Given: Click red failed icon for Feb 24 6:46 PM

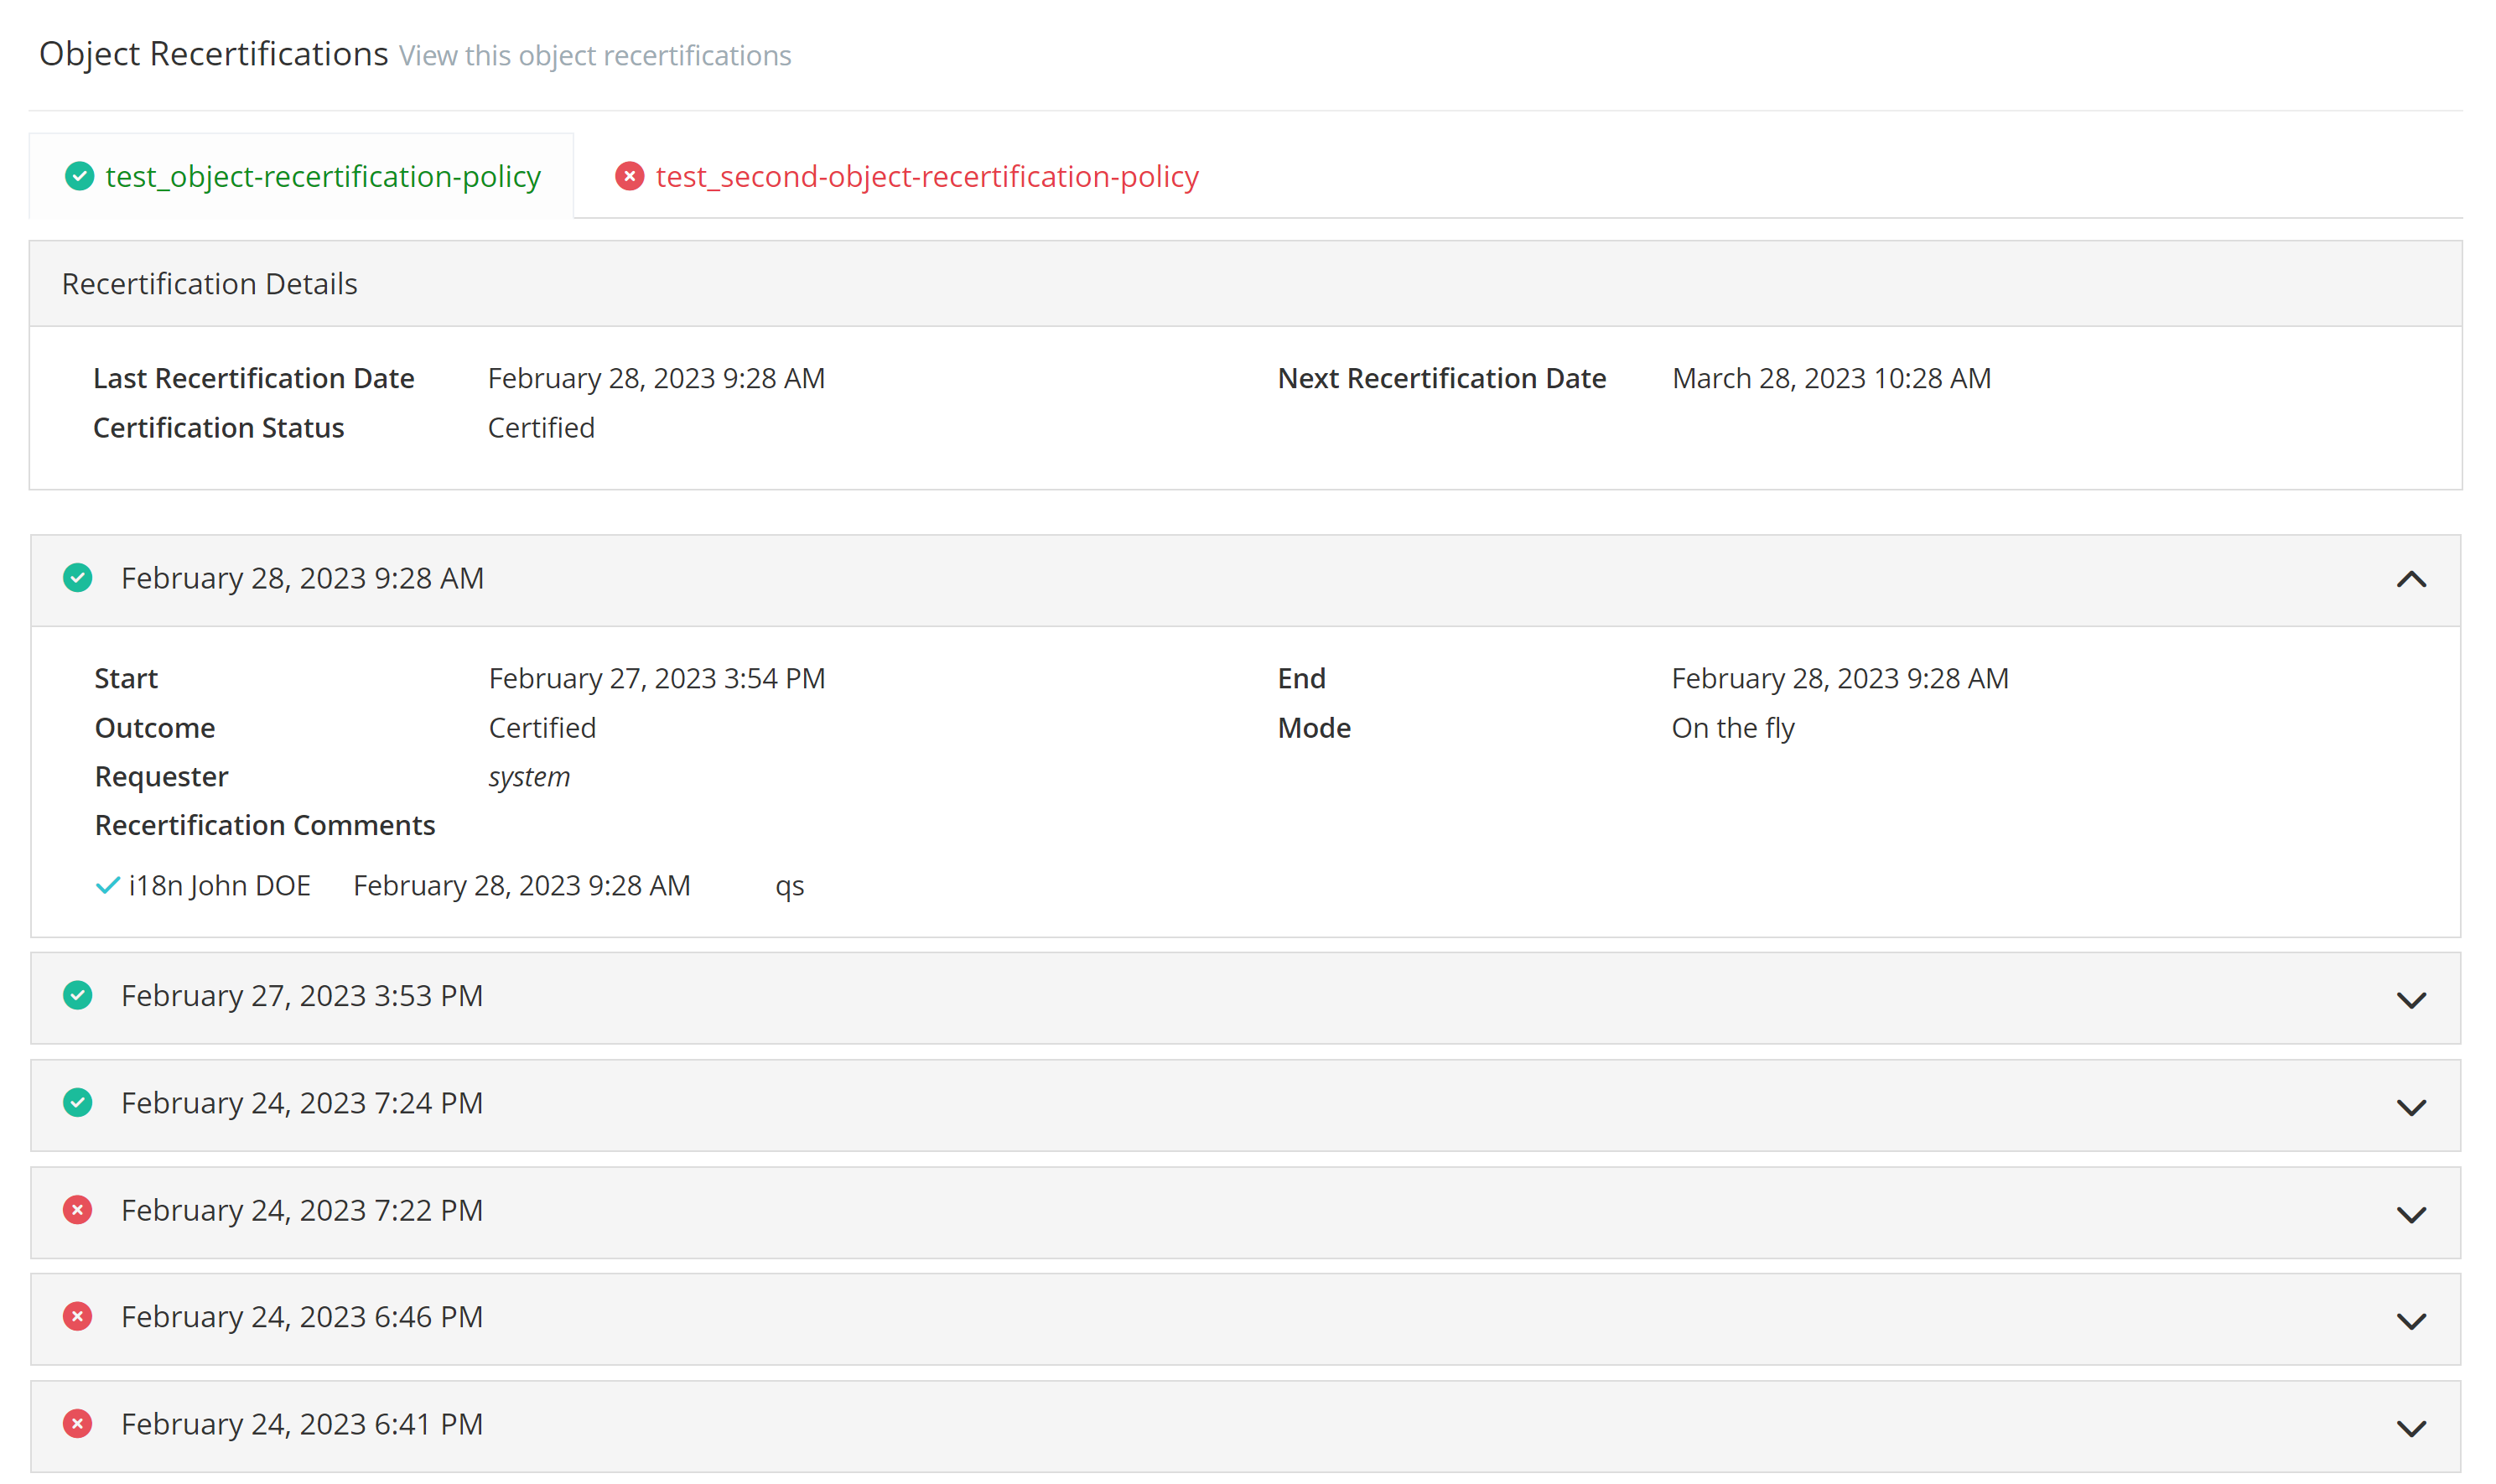Looking at the screenshot, I should click(78, 1316).
